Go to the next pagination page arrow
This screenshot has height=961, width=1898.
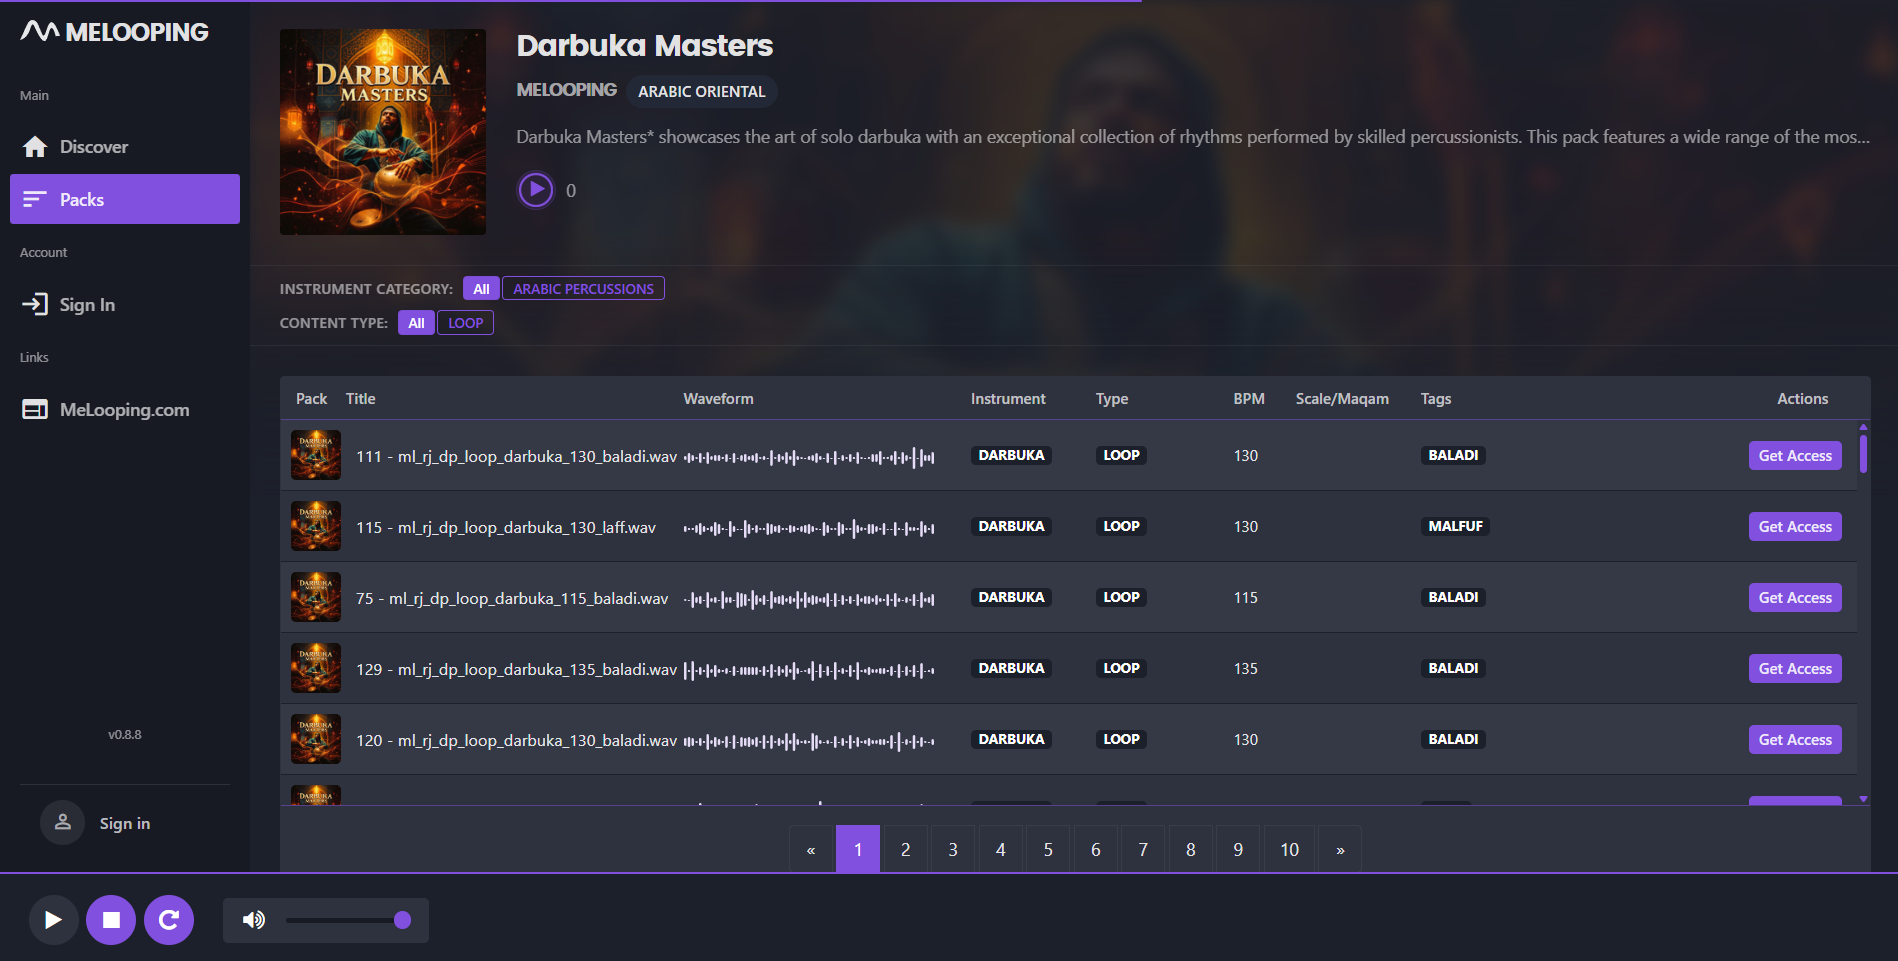click(1340, 850)
